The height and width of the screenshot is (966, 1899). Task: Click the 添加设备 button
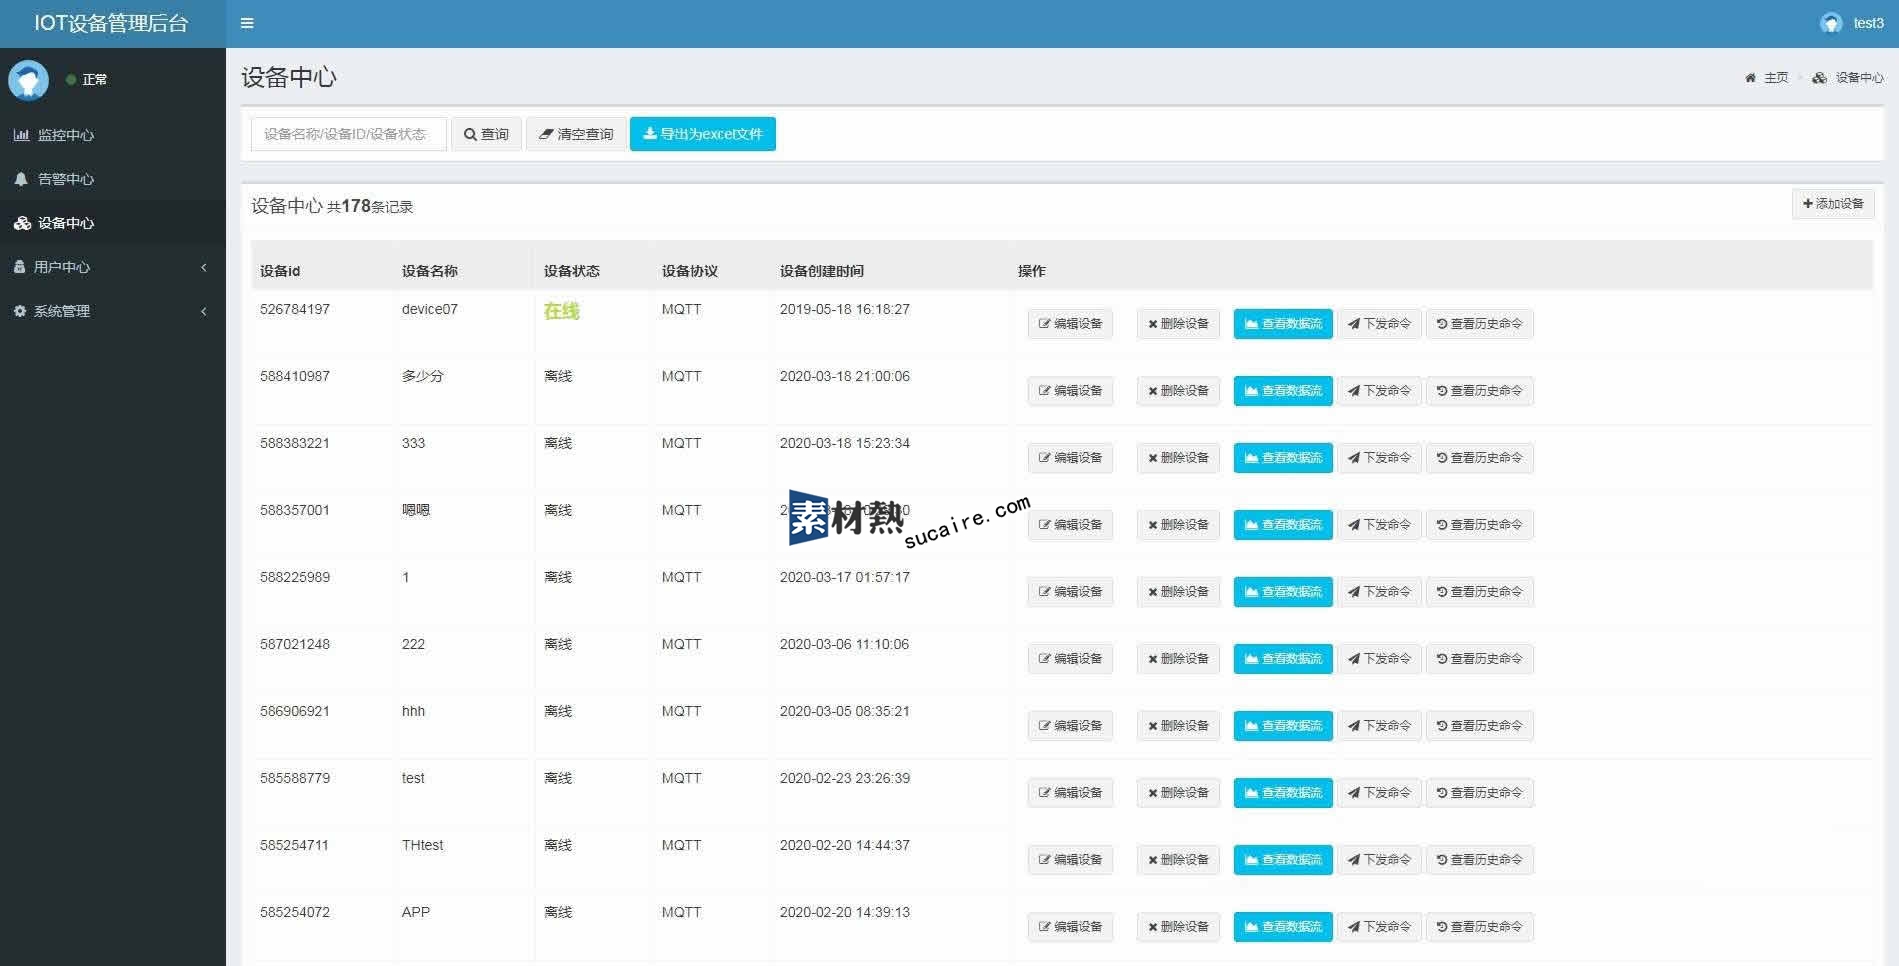point(1833,204)
